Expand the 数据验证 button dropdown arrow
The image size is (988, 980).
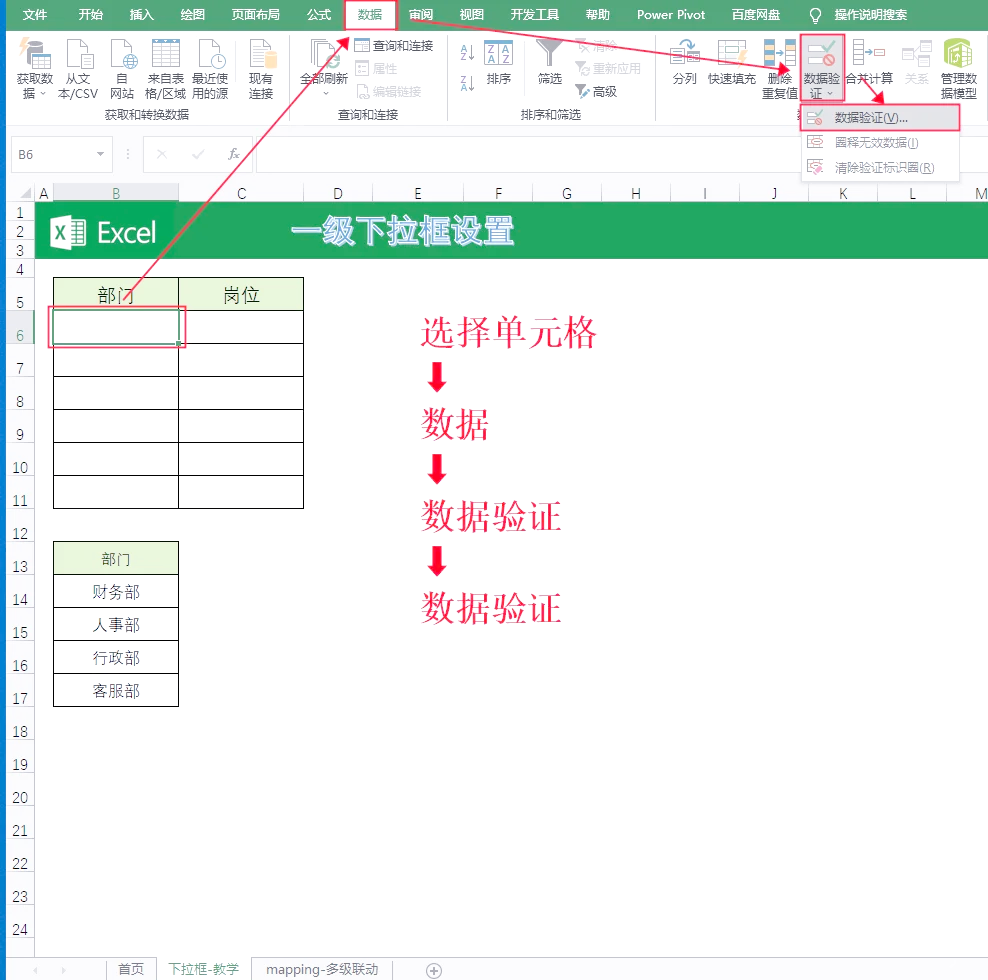(x=830, y=94)
